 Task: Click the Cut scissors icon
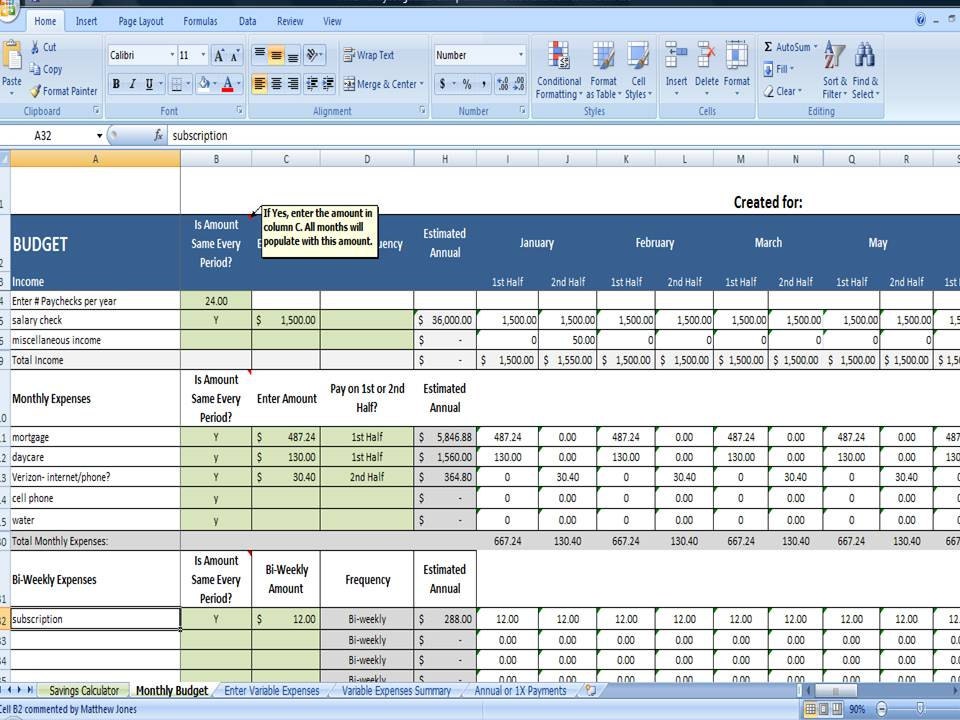point(35,47)
